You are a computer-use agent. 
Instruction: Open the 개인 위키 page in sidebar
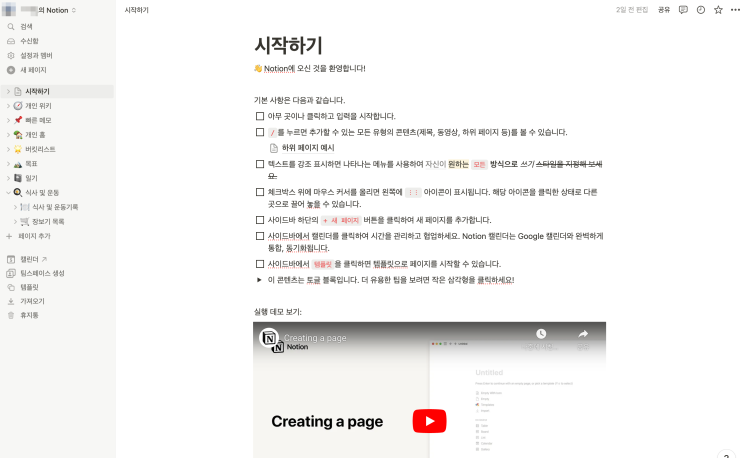[x=38, y=106]
